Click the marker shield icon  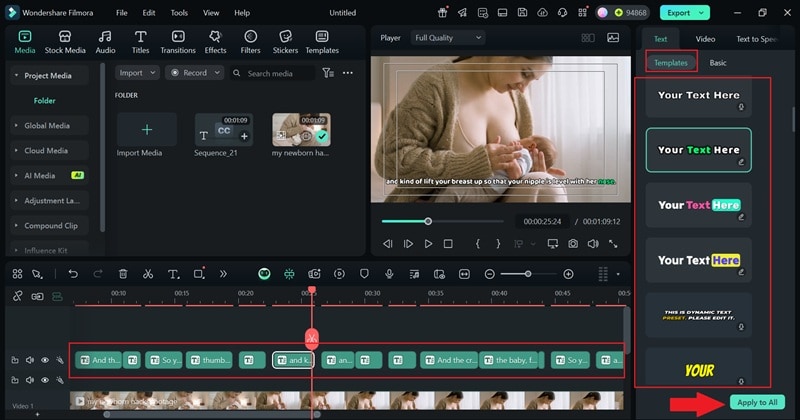point(364,274)
